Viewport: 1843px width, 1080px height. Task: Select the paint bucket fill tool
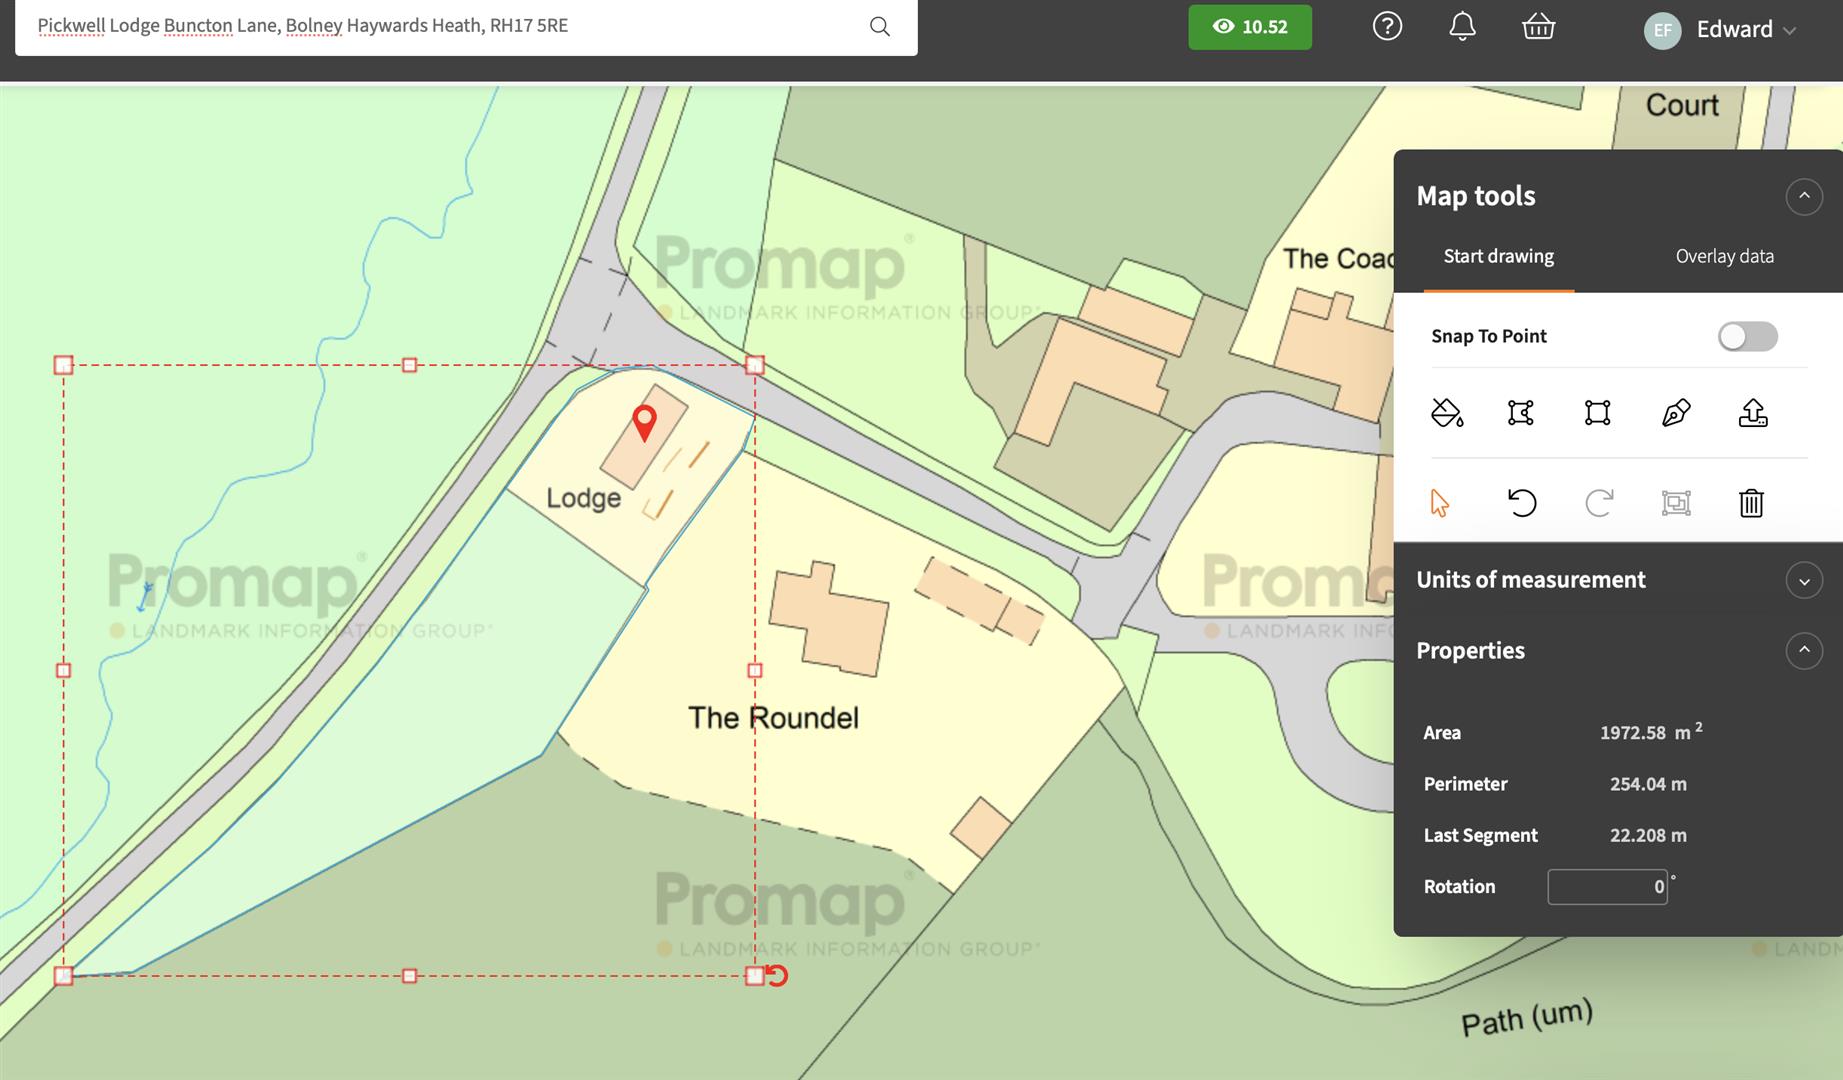pos(1447,412)
